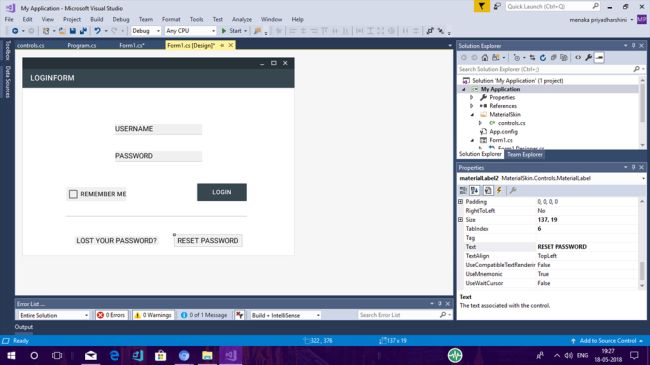Show Events lightning bolt in Properties
This screenshot has height=365, width=650.
[499, 190]
